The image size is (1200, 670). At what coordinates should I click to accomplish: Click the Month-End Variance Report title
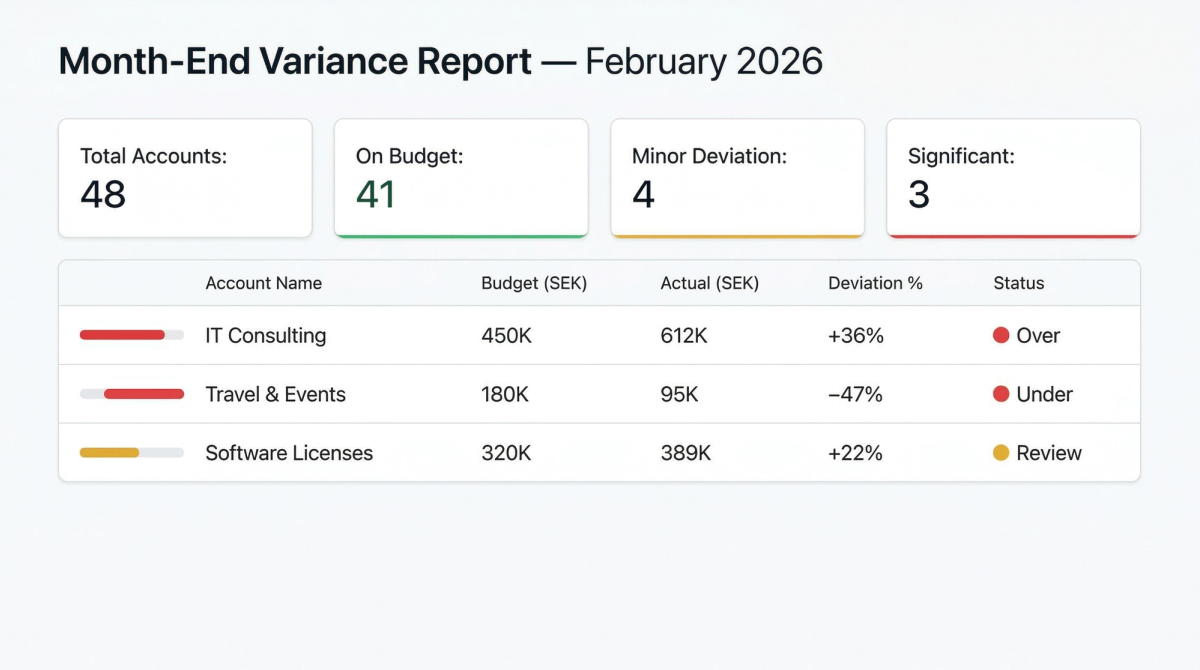pos(295,62)
